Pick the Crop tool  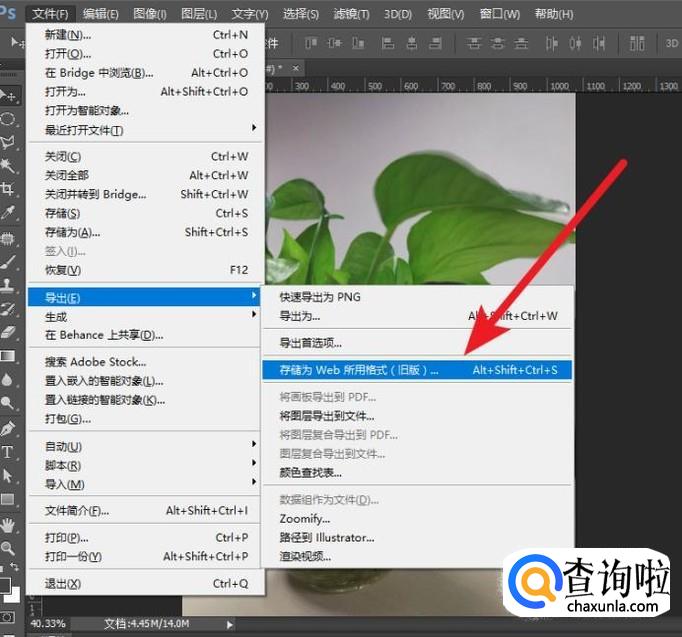(9, 189)
